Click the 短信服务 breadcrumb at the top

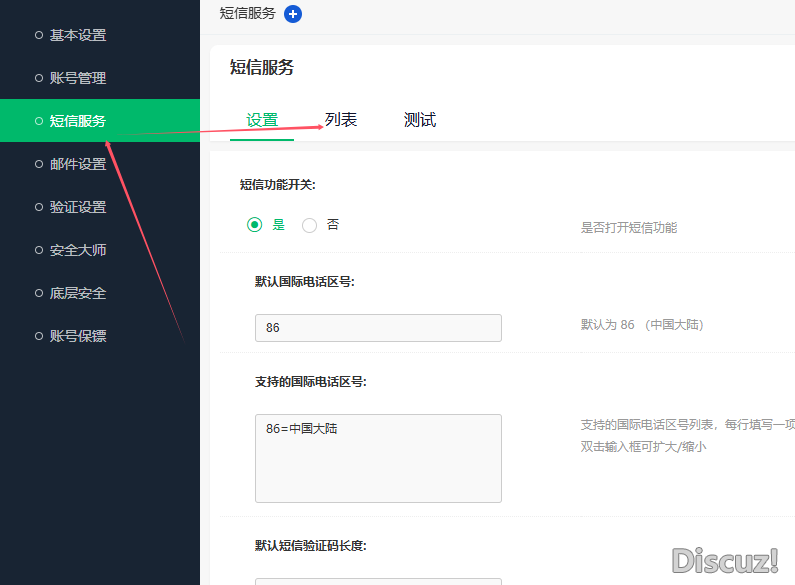coord(248,13)
